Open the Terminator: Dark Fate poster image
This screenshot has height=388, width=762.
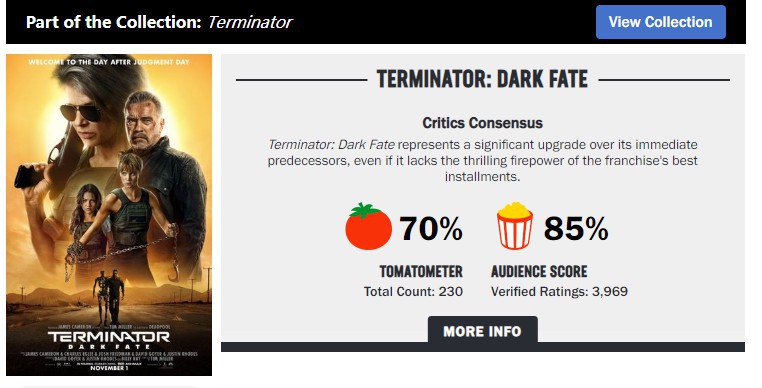point(109,214)
